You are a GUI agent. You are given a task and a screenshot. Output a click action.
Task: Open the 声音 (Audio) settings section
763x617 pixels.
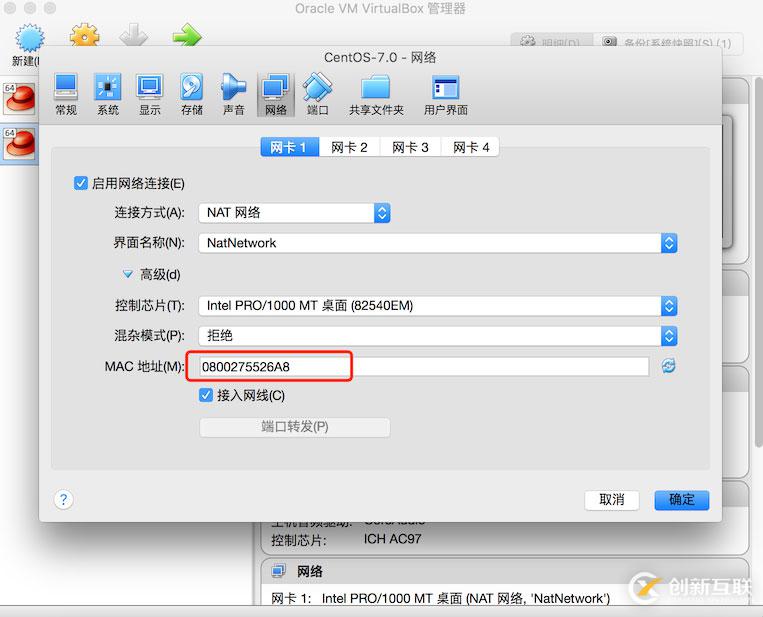(x=234, y=94)
